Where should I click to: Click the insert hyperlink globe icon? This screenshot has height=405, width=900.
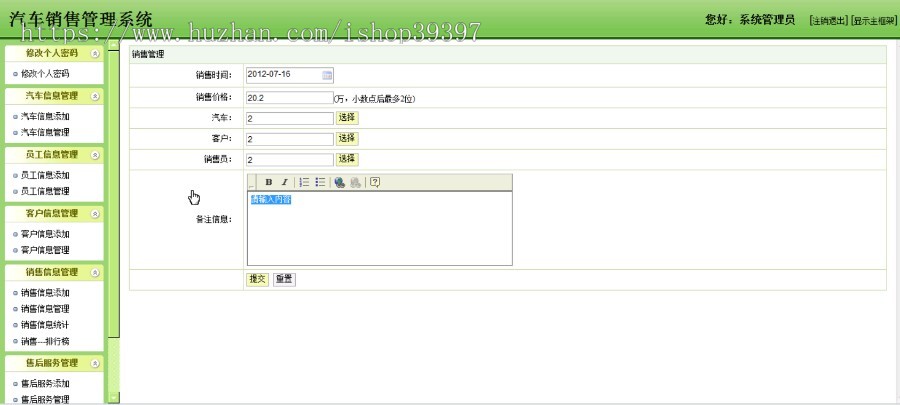pyautogui.click(x=340, y=182)
